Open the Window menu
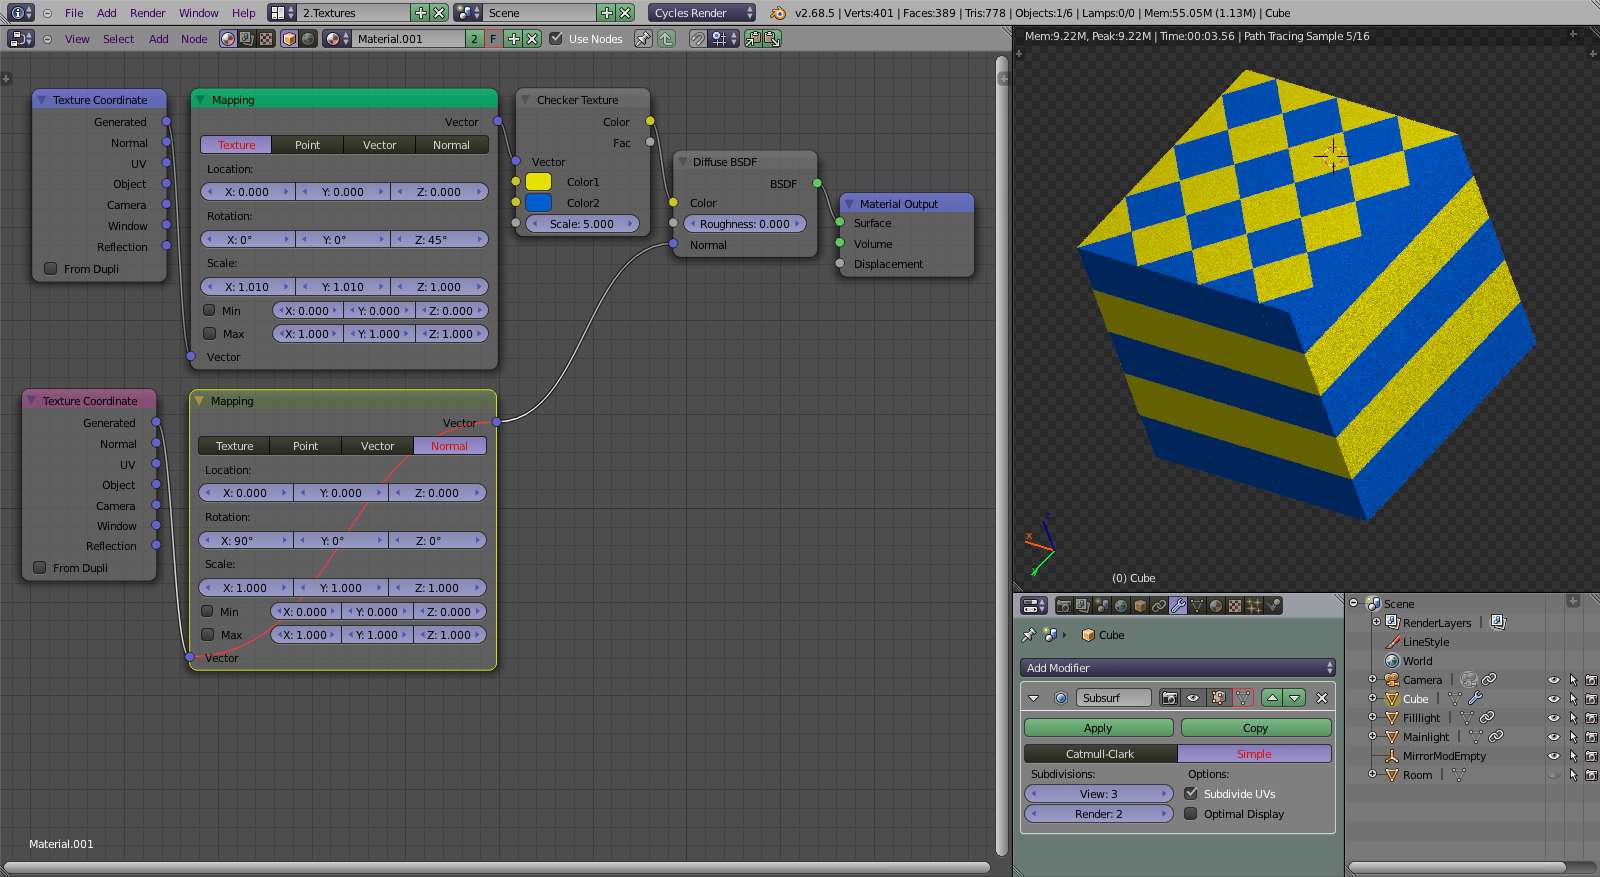1600x877 pixels. pyautogui.click(x=198, y=13)
